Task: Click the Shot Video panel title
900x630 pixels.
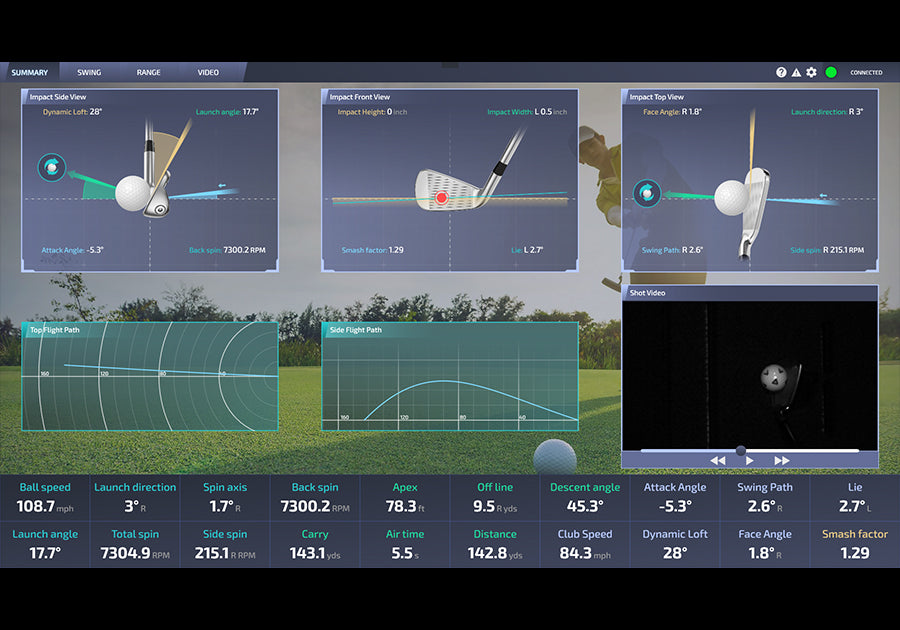Action: 647,293
